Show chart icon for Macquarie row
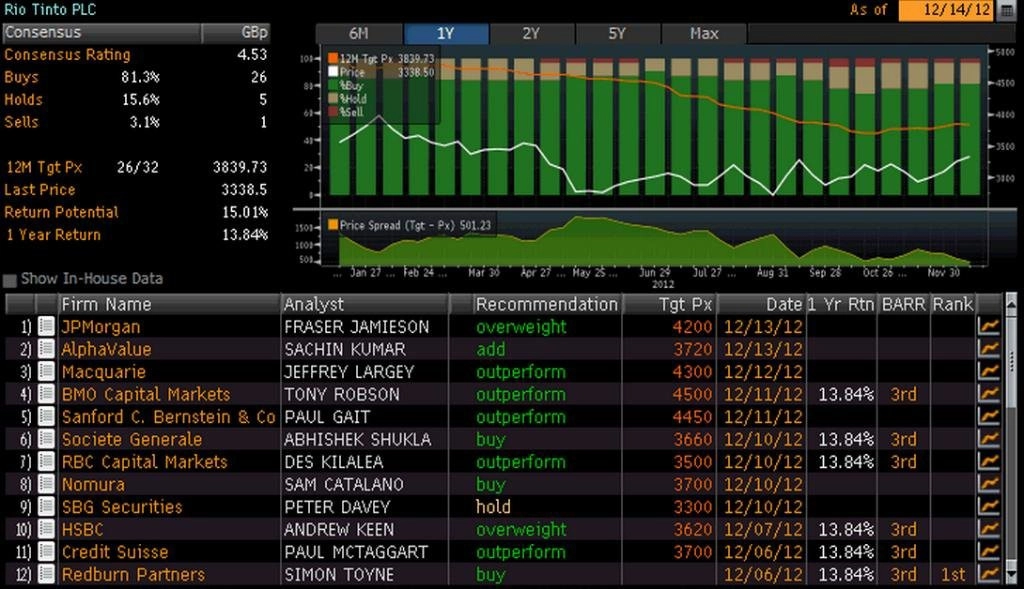 [989, 371]
